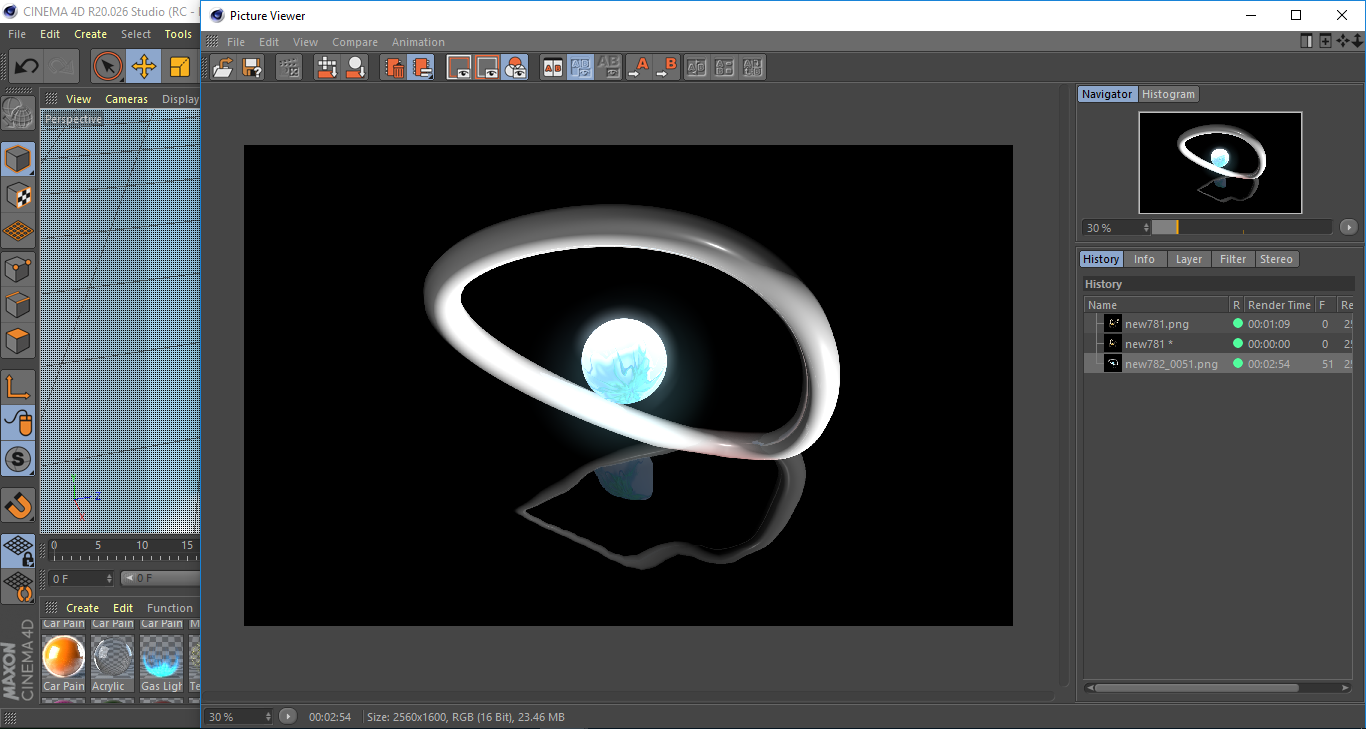Viewport: 1366px width, 729px height.
Task: Select the new781 * history entry
Action: pos(1219,344)
